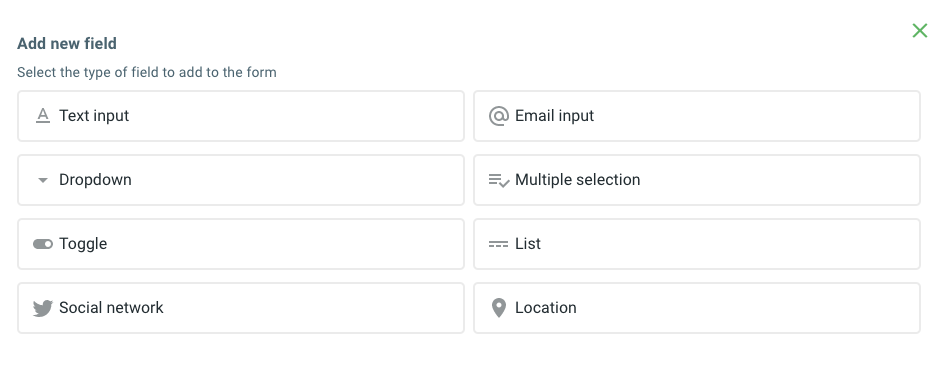Click the Twitter bird social network icon
The image size is (950, 365).
point(42,308)
